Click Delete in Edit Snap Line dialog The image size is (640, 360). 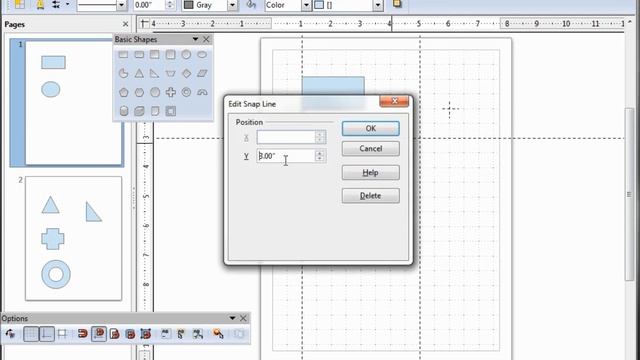click(x=371, y=196)
